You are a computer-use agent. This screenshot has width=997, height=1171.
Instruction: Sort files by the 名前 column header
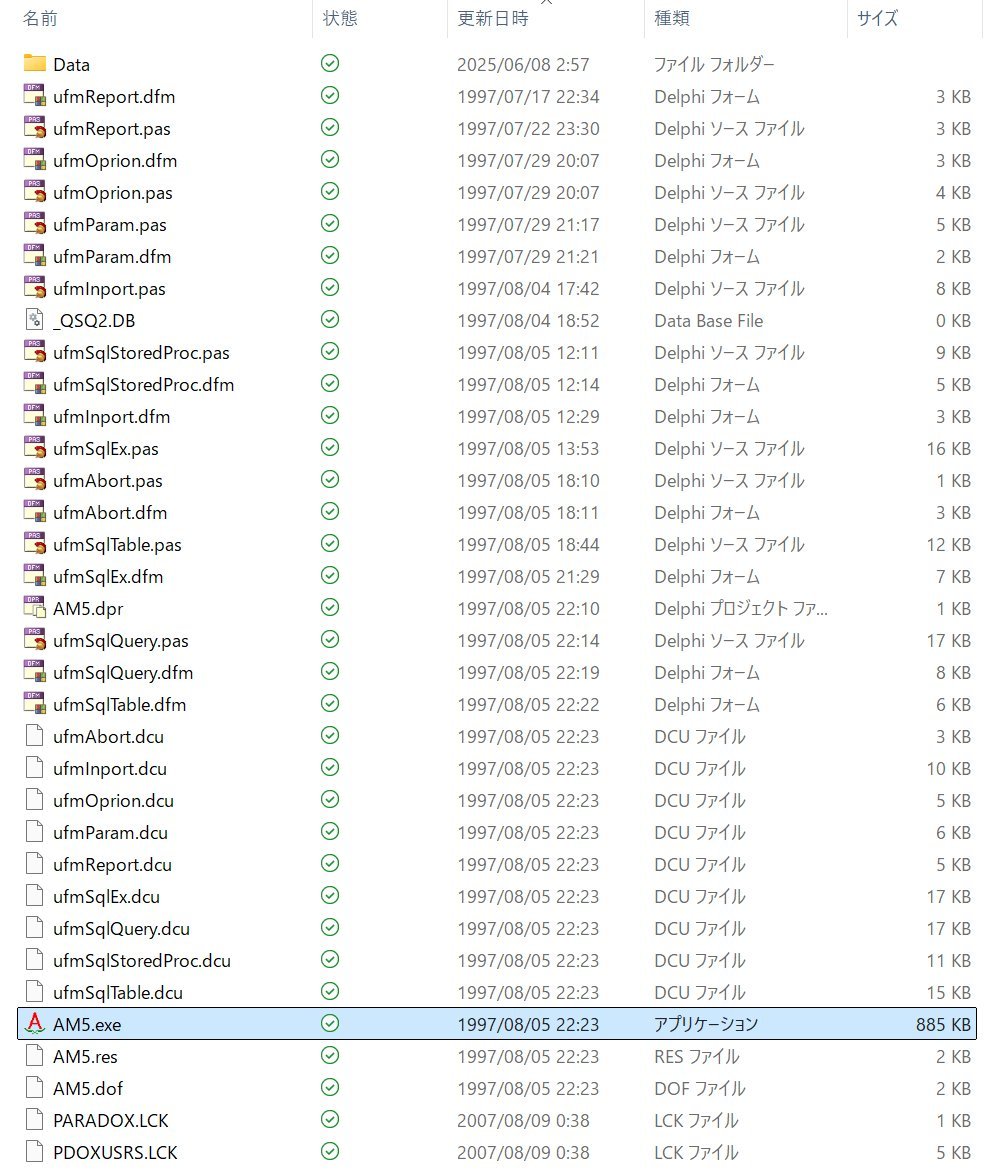(x=40, y=18)
